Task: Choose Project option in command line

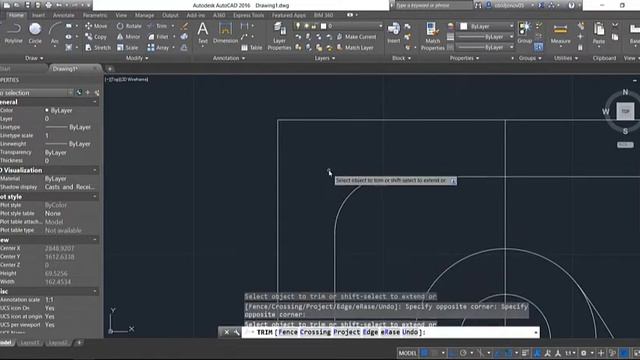Action: click(x=346, y=332)
